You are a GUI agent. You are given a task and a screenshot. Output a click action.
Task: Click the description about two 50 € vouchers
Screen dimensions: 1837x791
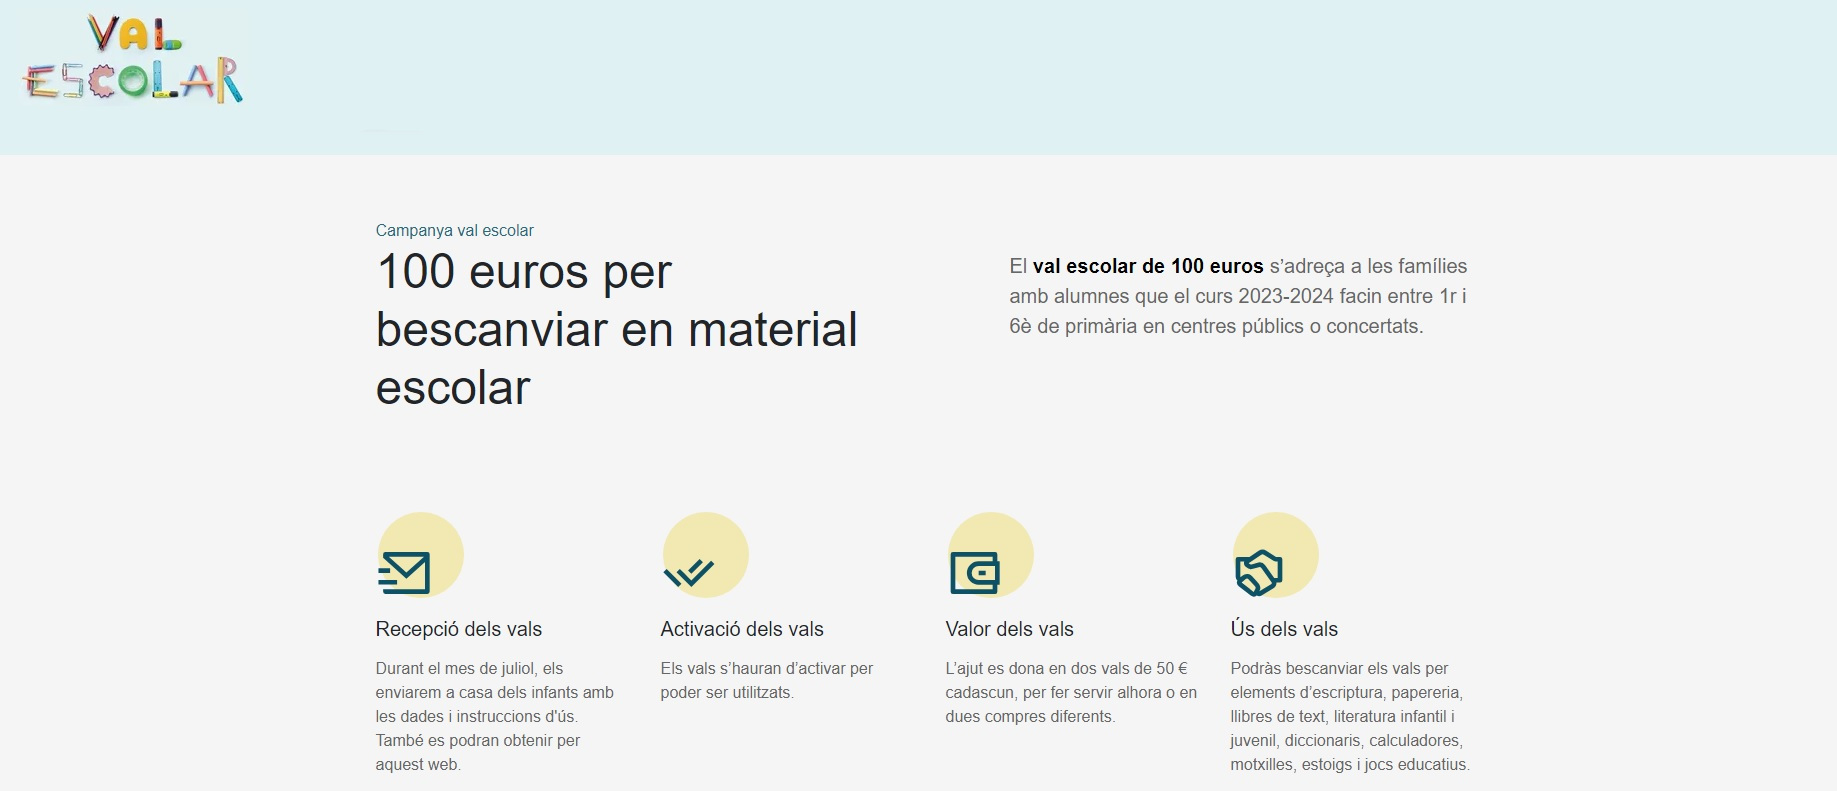click(x=1070, y=692)
